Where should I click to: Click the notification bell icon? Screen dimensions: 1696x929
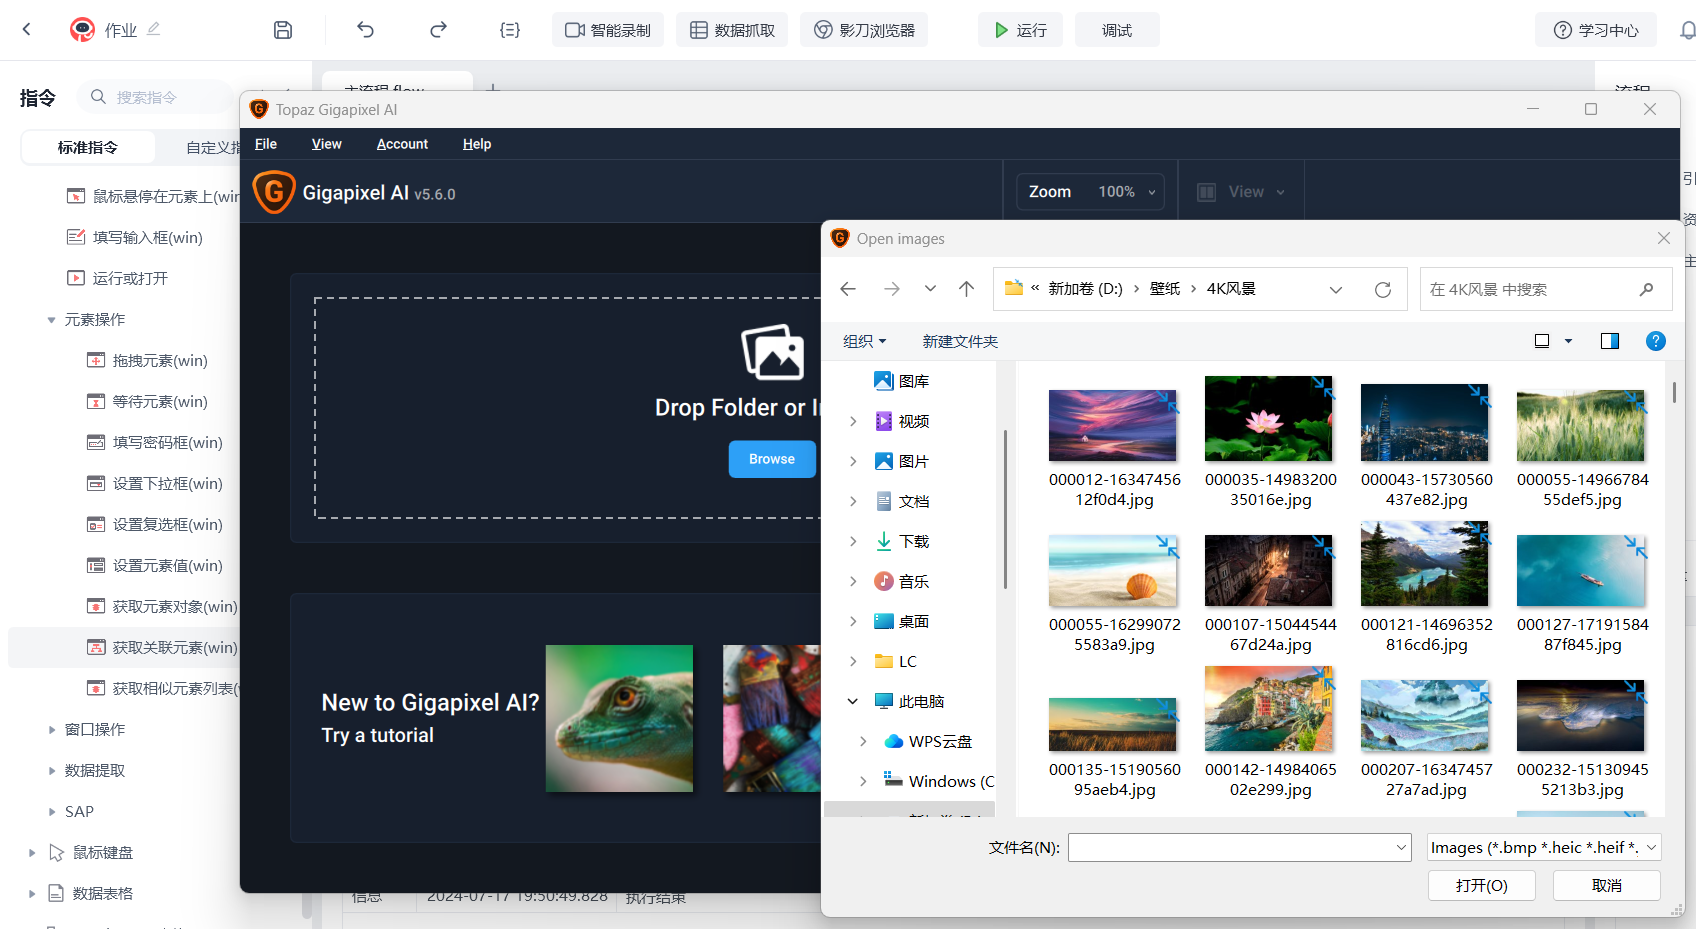click(x=1687, y=30)
